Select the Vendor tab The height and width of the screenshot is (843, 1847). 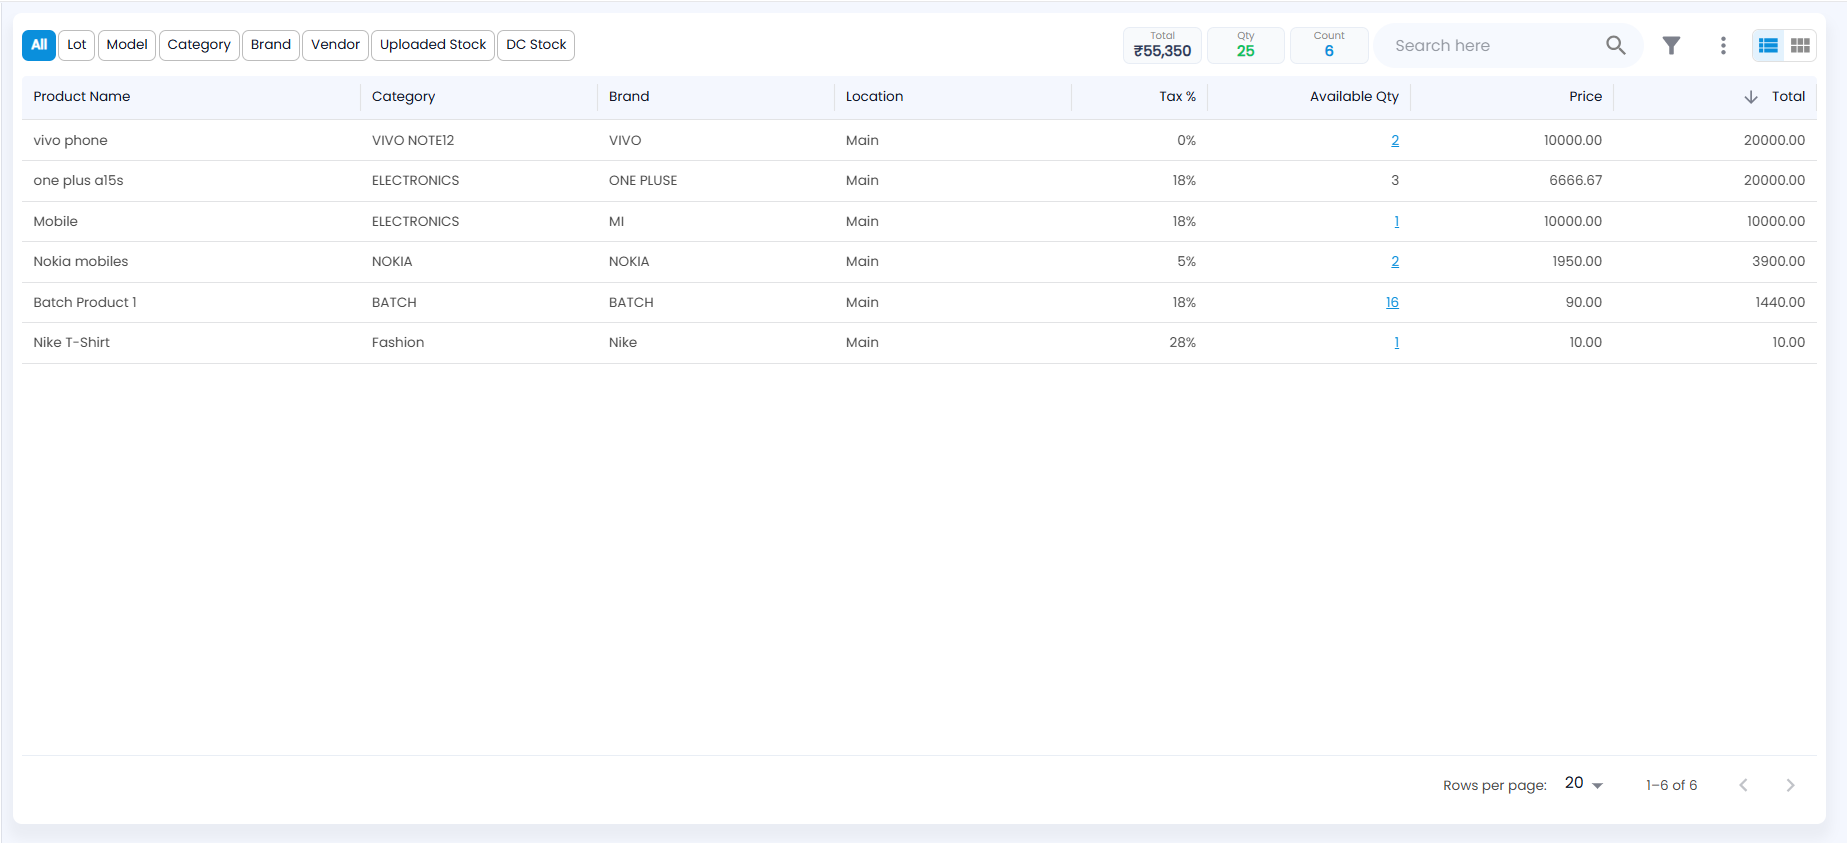click(x=335, y=45)
